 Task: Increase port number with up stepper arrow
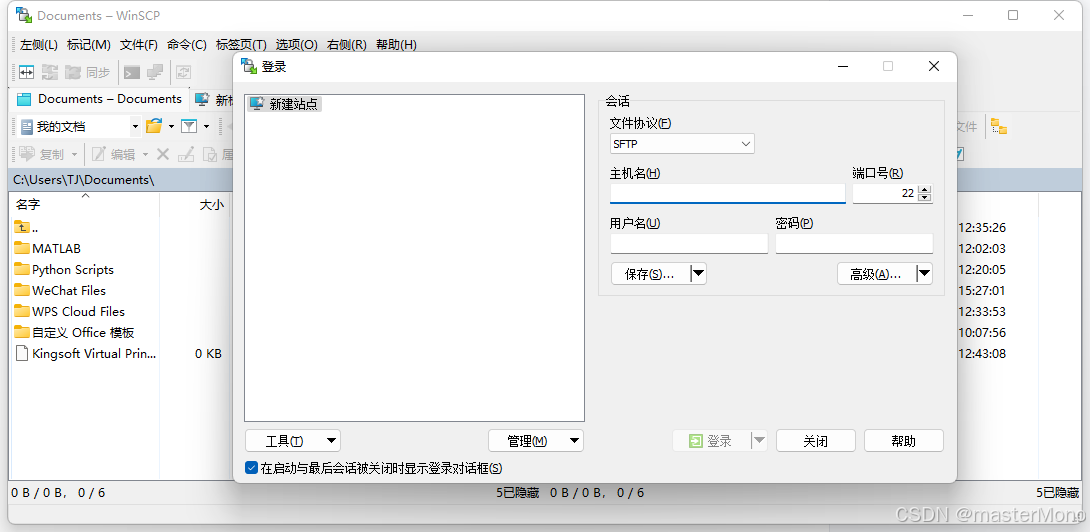[925, 188]
